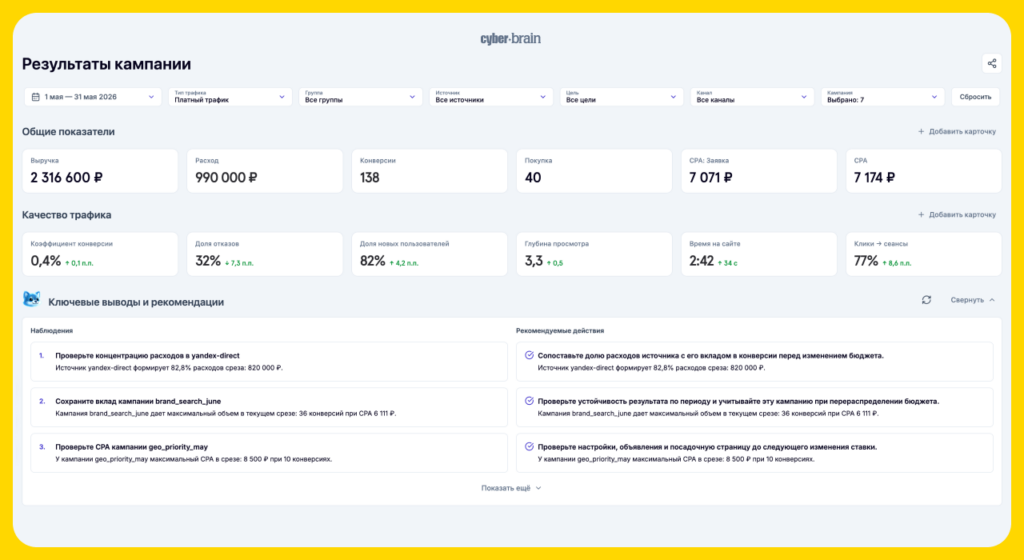Select the 'Клики → сеансы' card 77%

923,254
